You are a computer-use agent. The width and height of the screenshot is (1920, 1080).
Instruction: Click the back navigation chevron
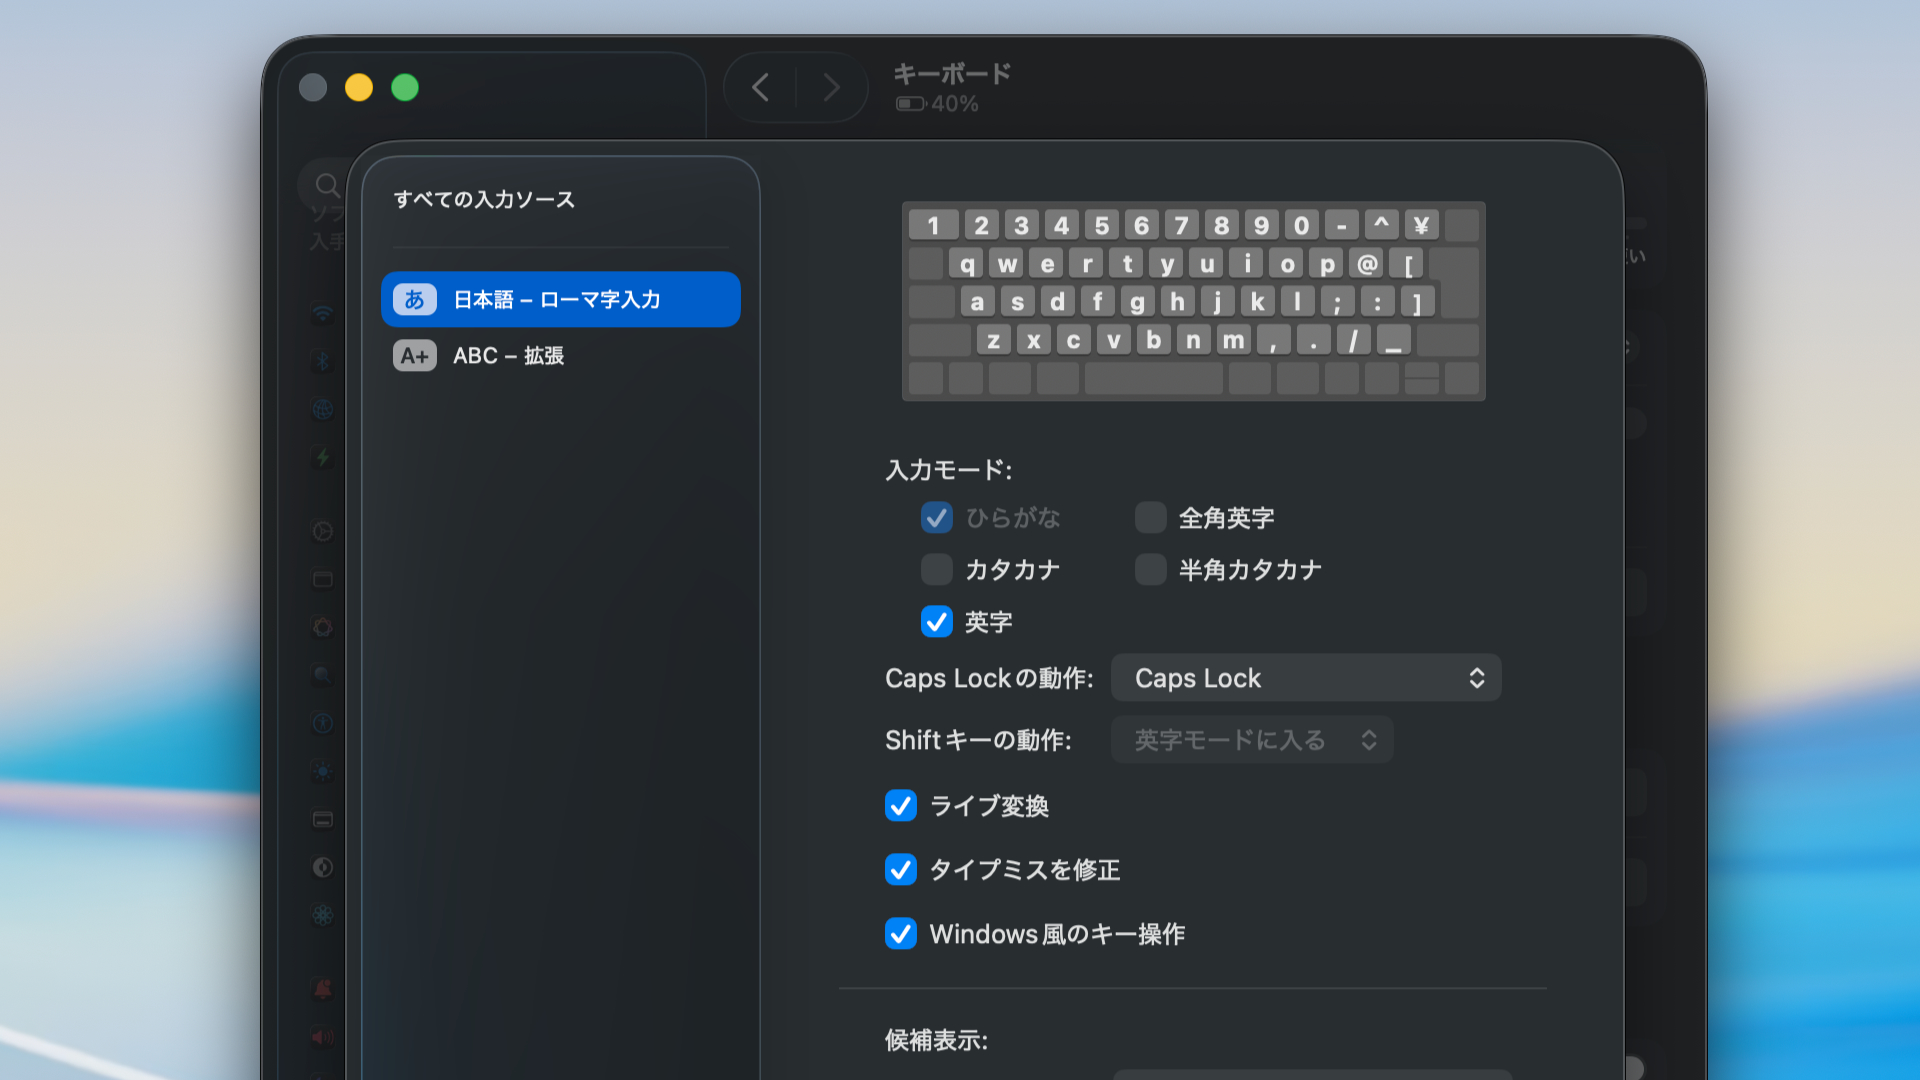(761, 88)
